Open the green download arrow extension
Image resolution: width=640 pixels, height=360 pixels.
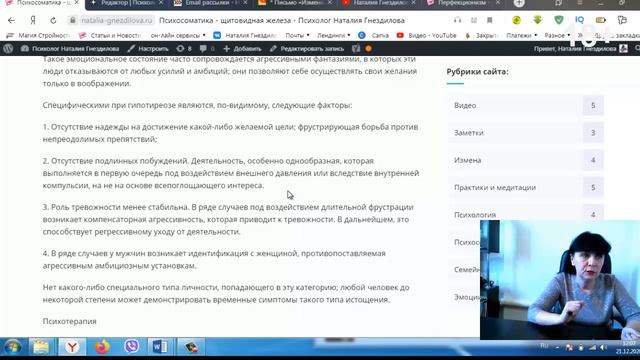538,20
